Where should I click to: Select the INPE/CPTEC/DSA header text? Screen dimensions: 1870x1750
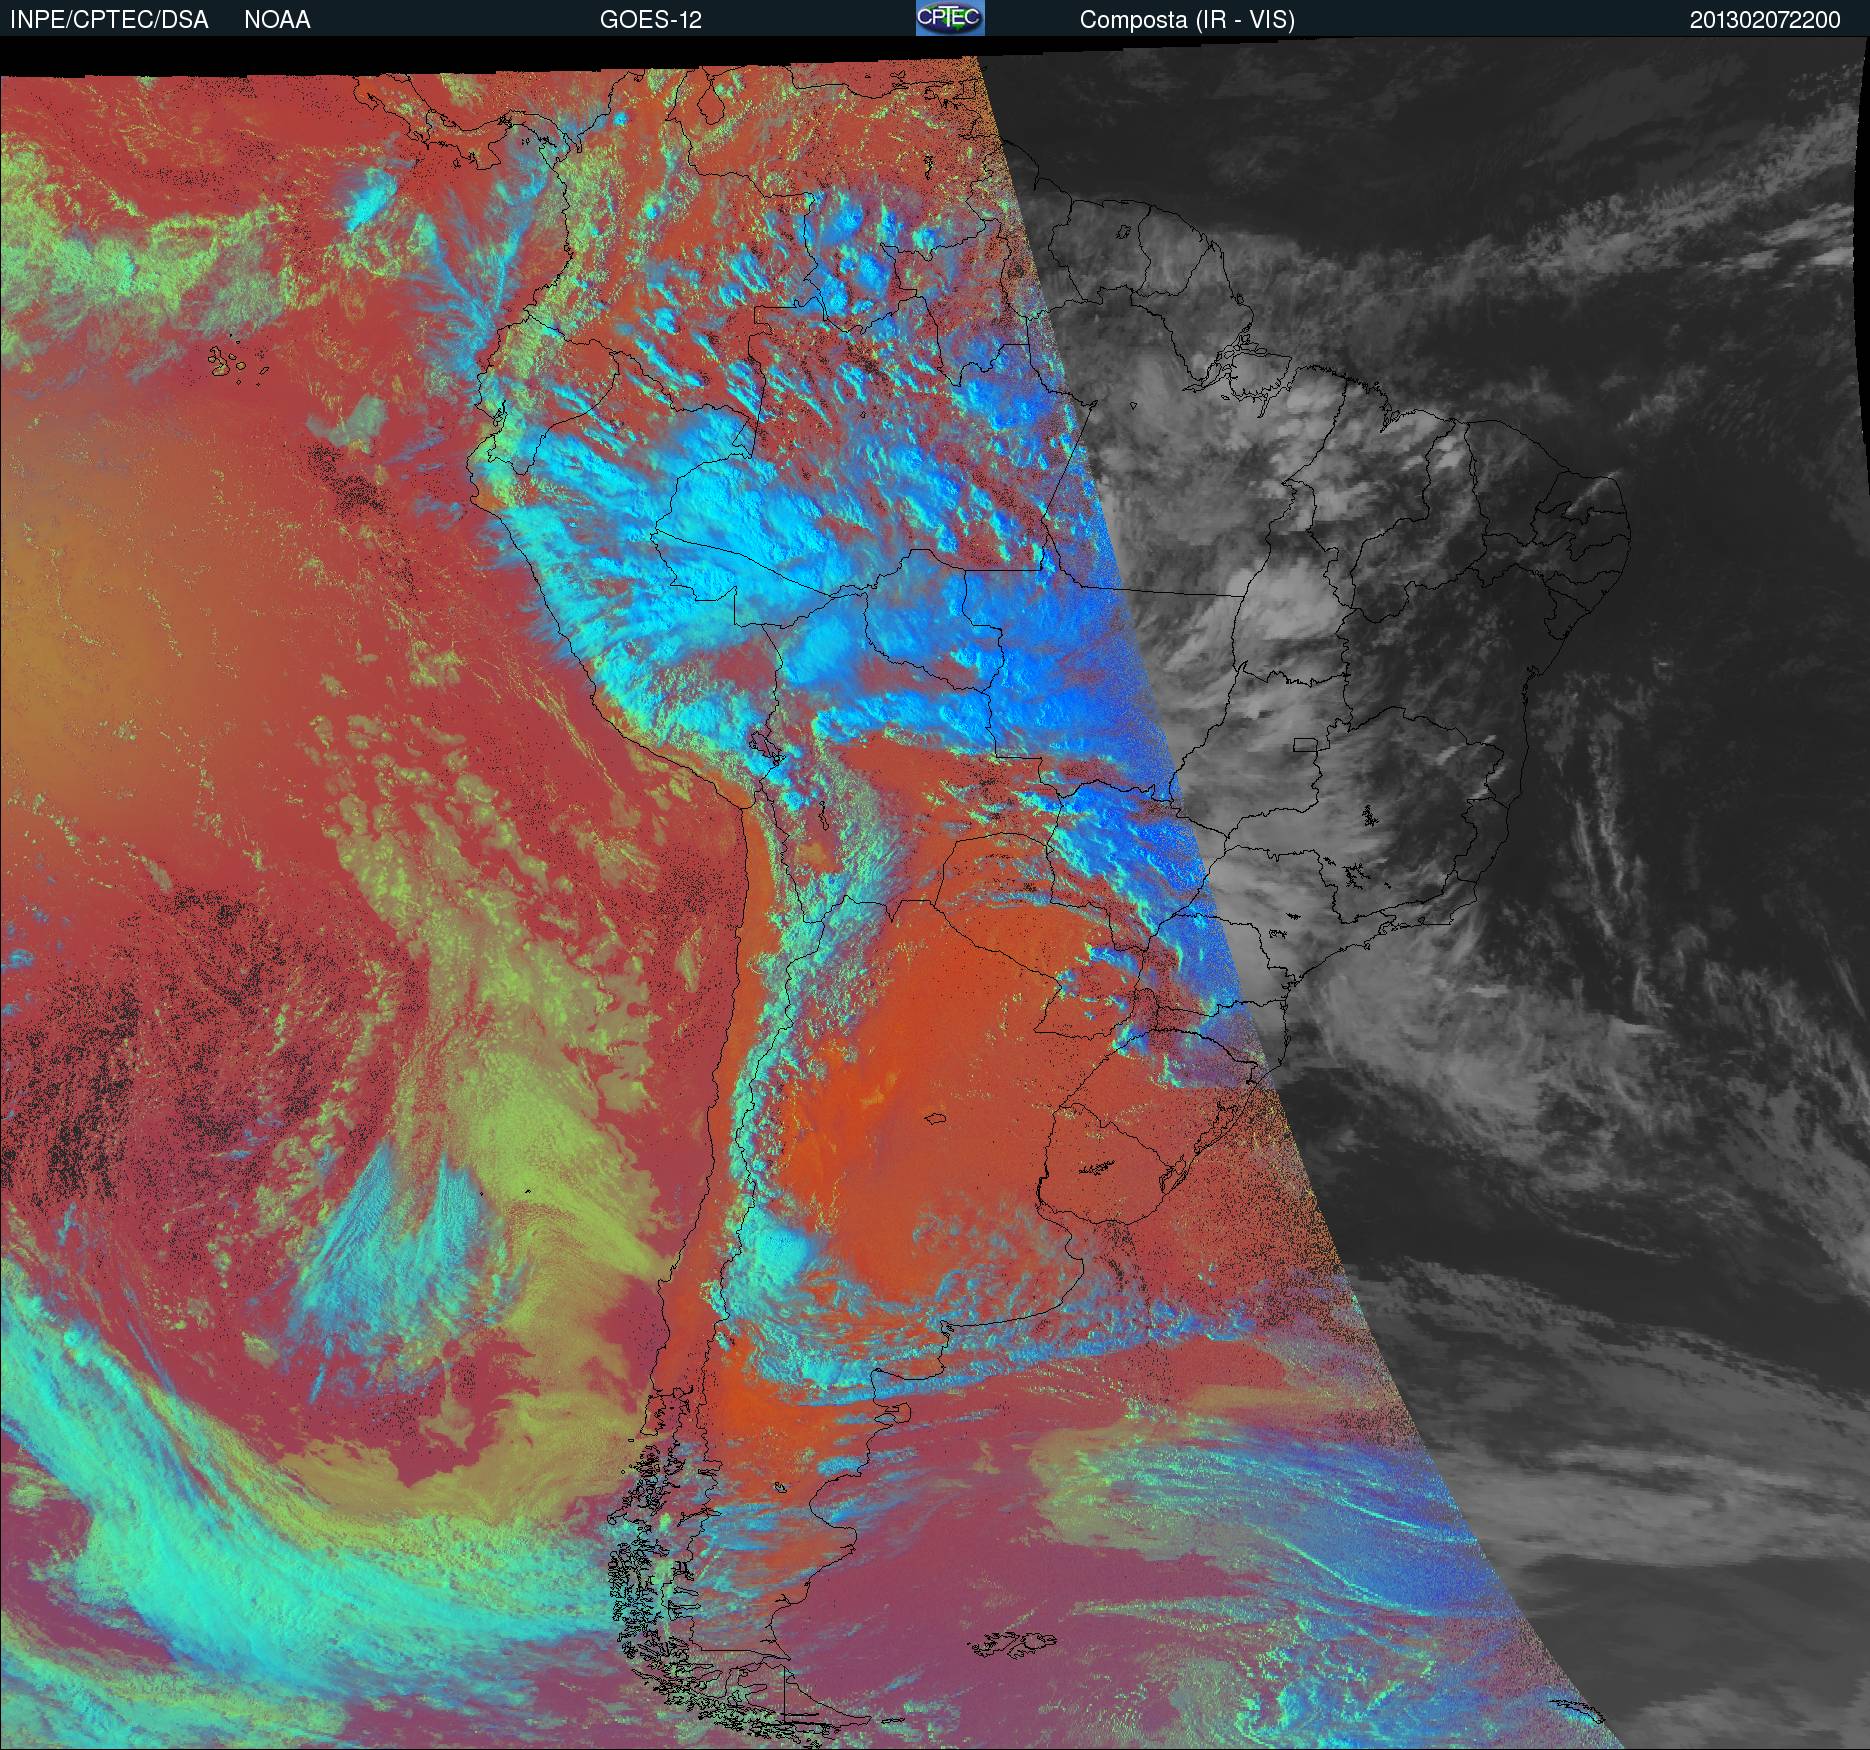[x=109, y=20]
